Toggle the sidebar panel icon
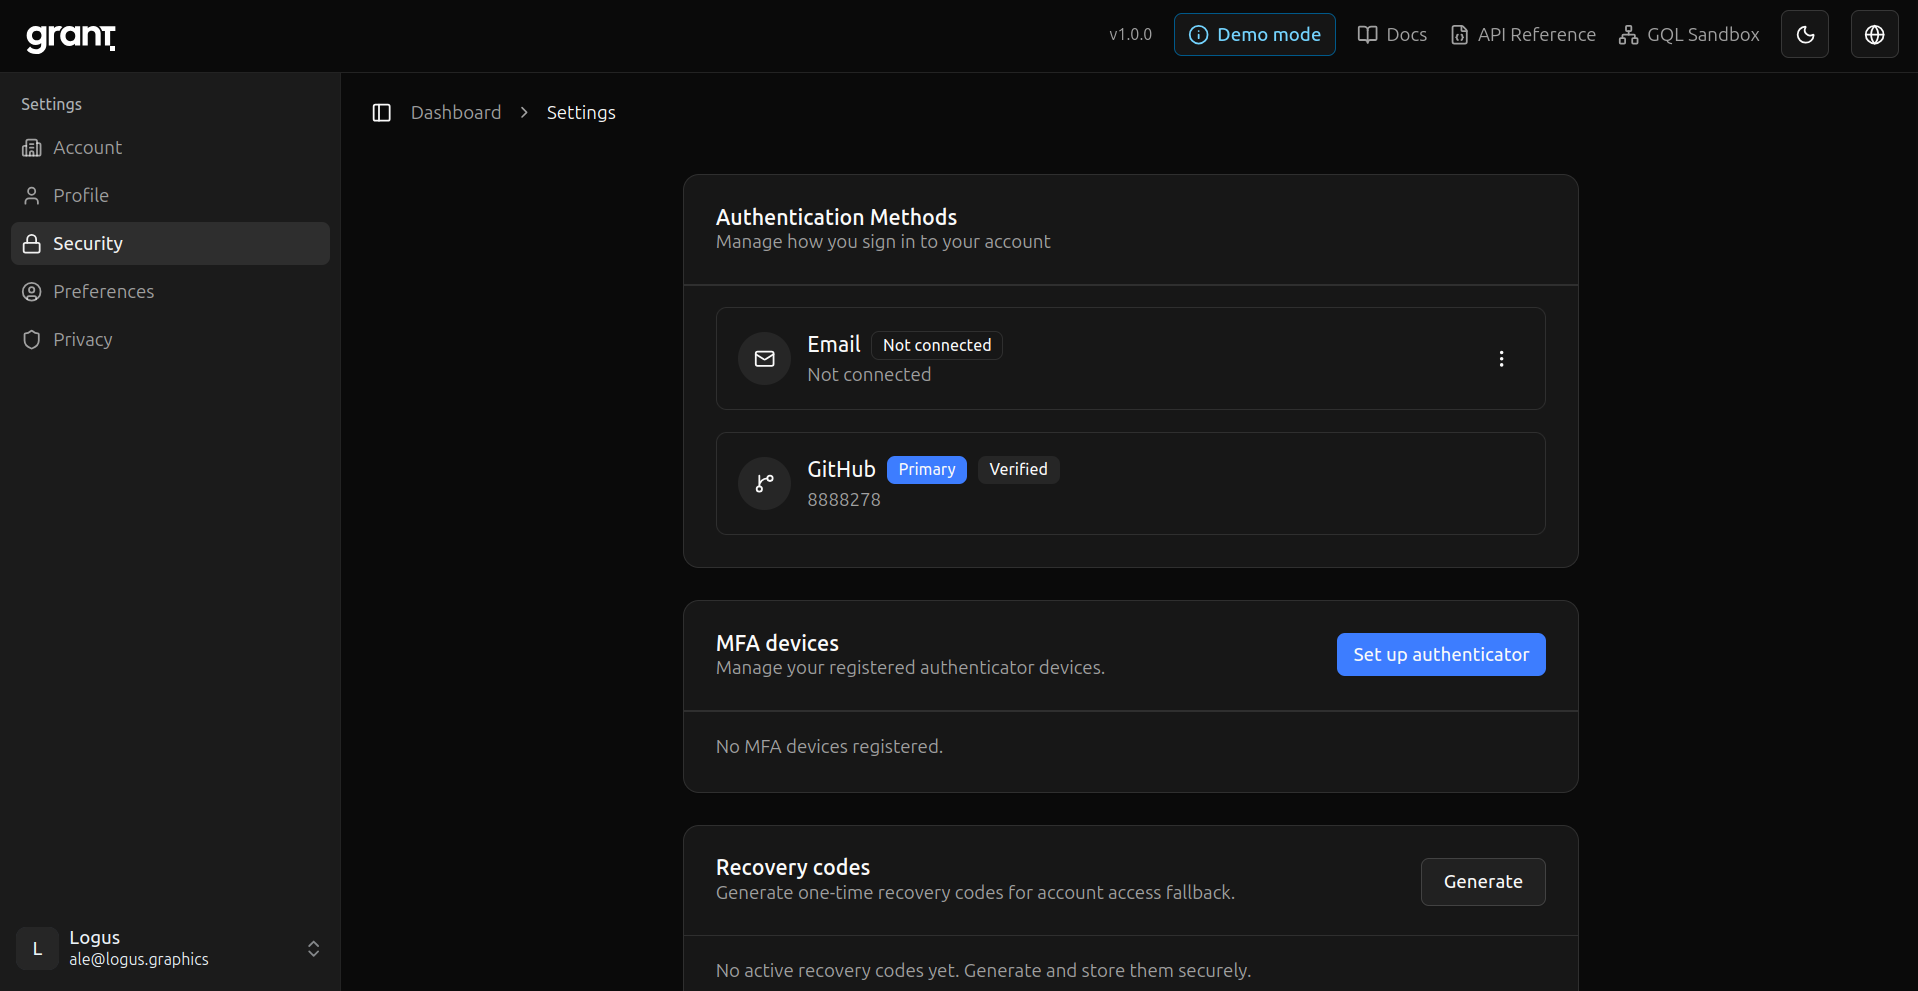Viewport: 1918px width, 991px height. point(381,113)
